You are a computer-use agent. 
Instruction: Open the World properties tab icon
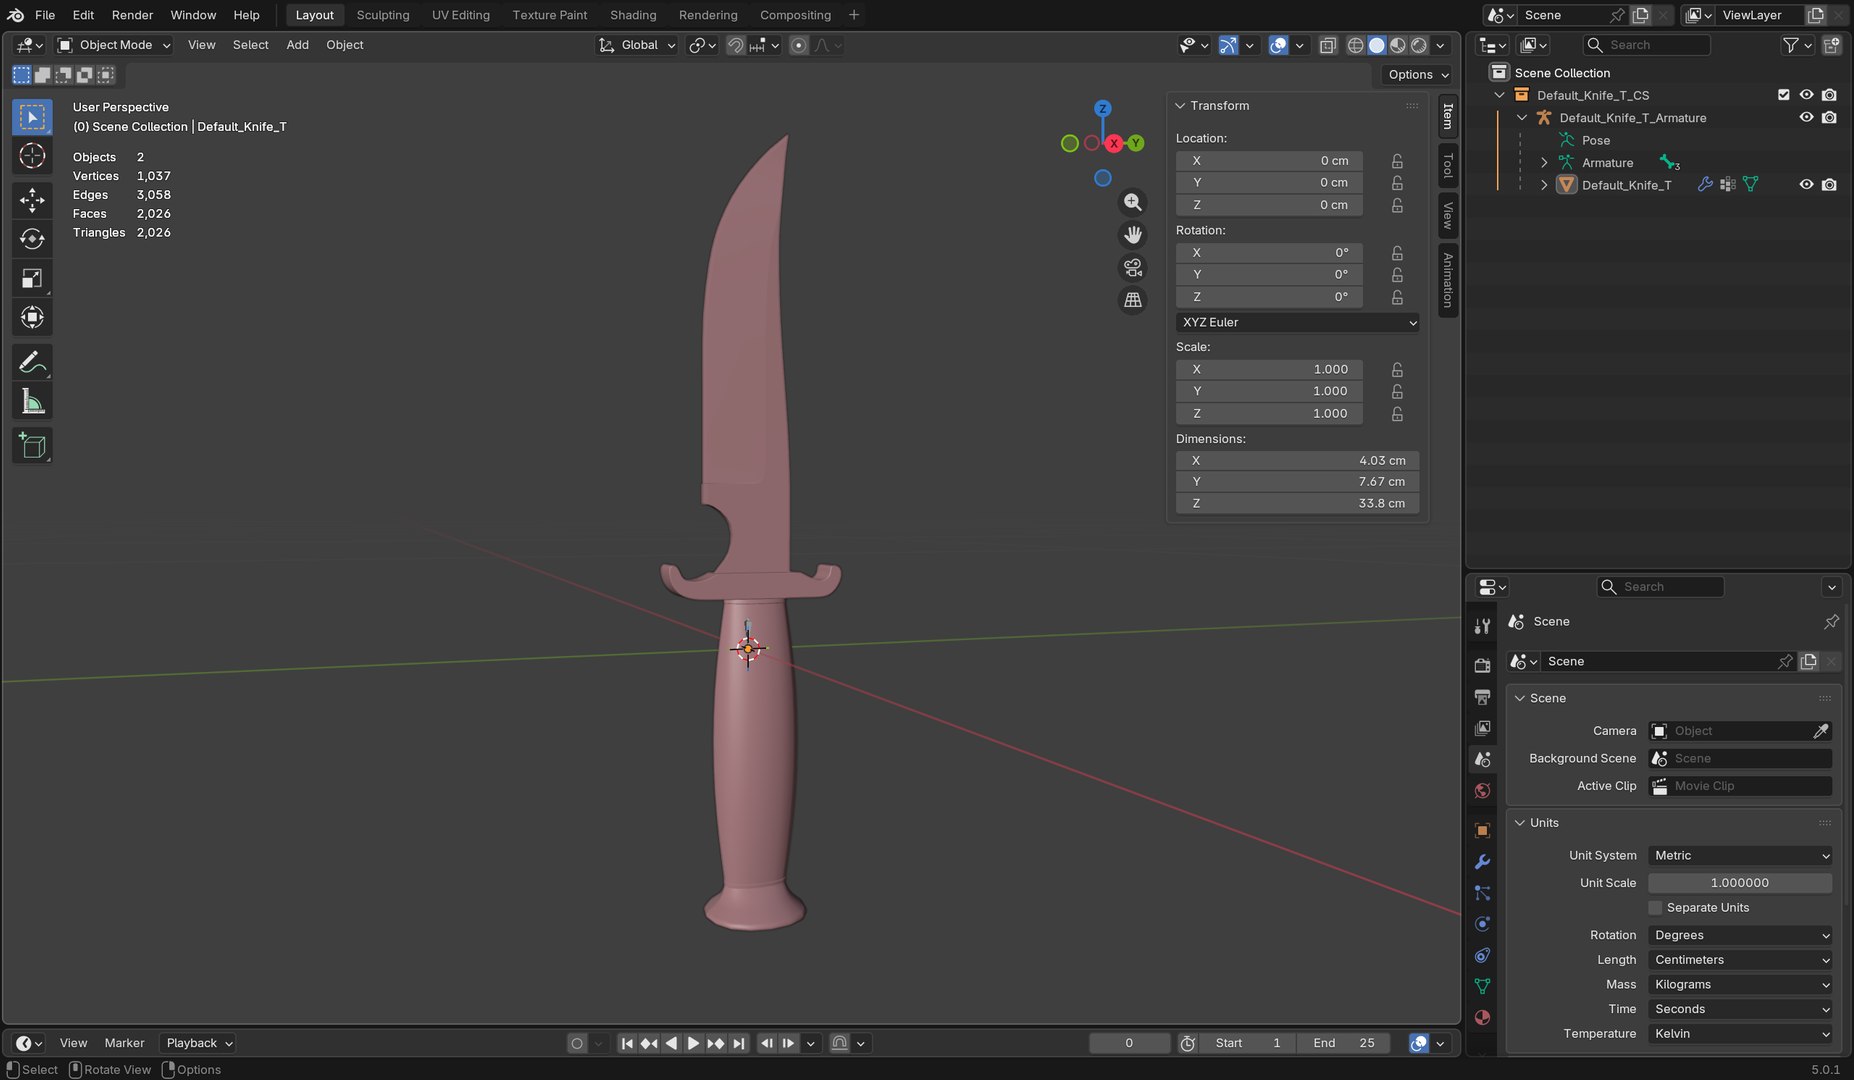(1482, 791)
